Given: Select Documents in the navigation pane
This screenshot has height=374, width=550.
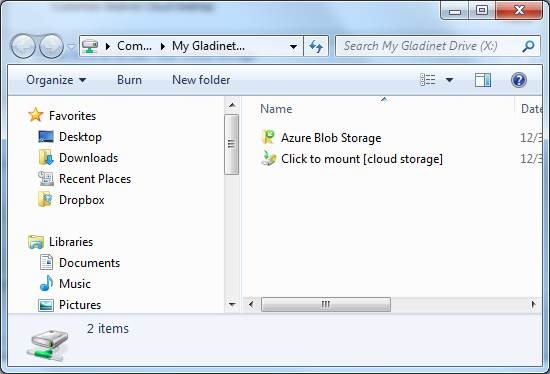Looking at the screenshot, I should point(89,263).
